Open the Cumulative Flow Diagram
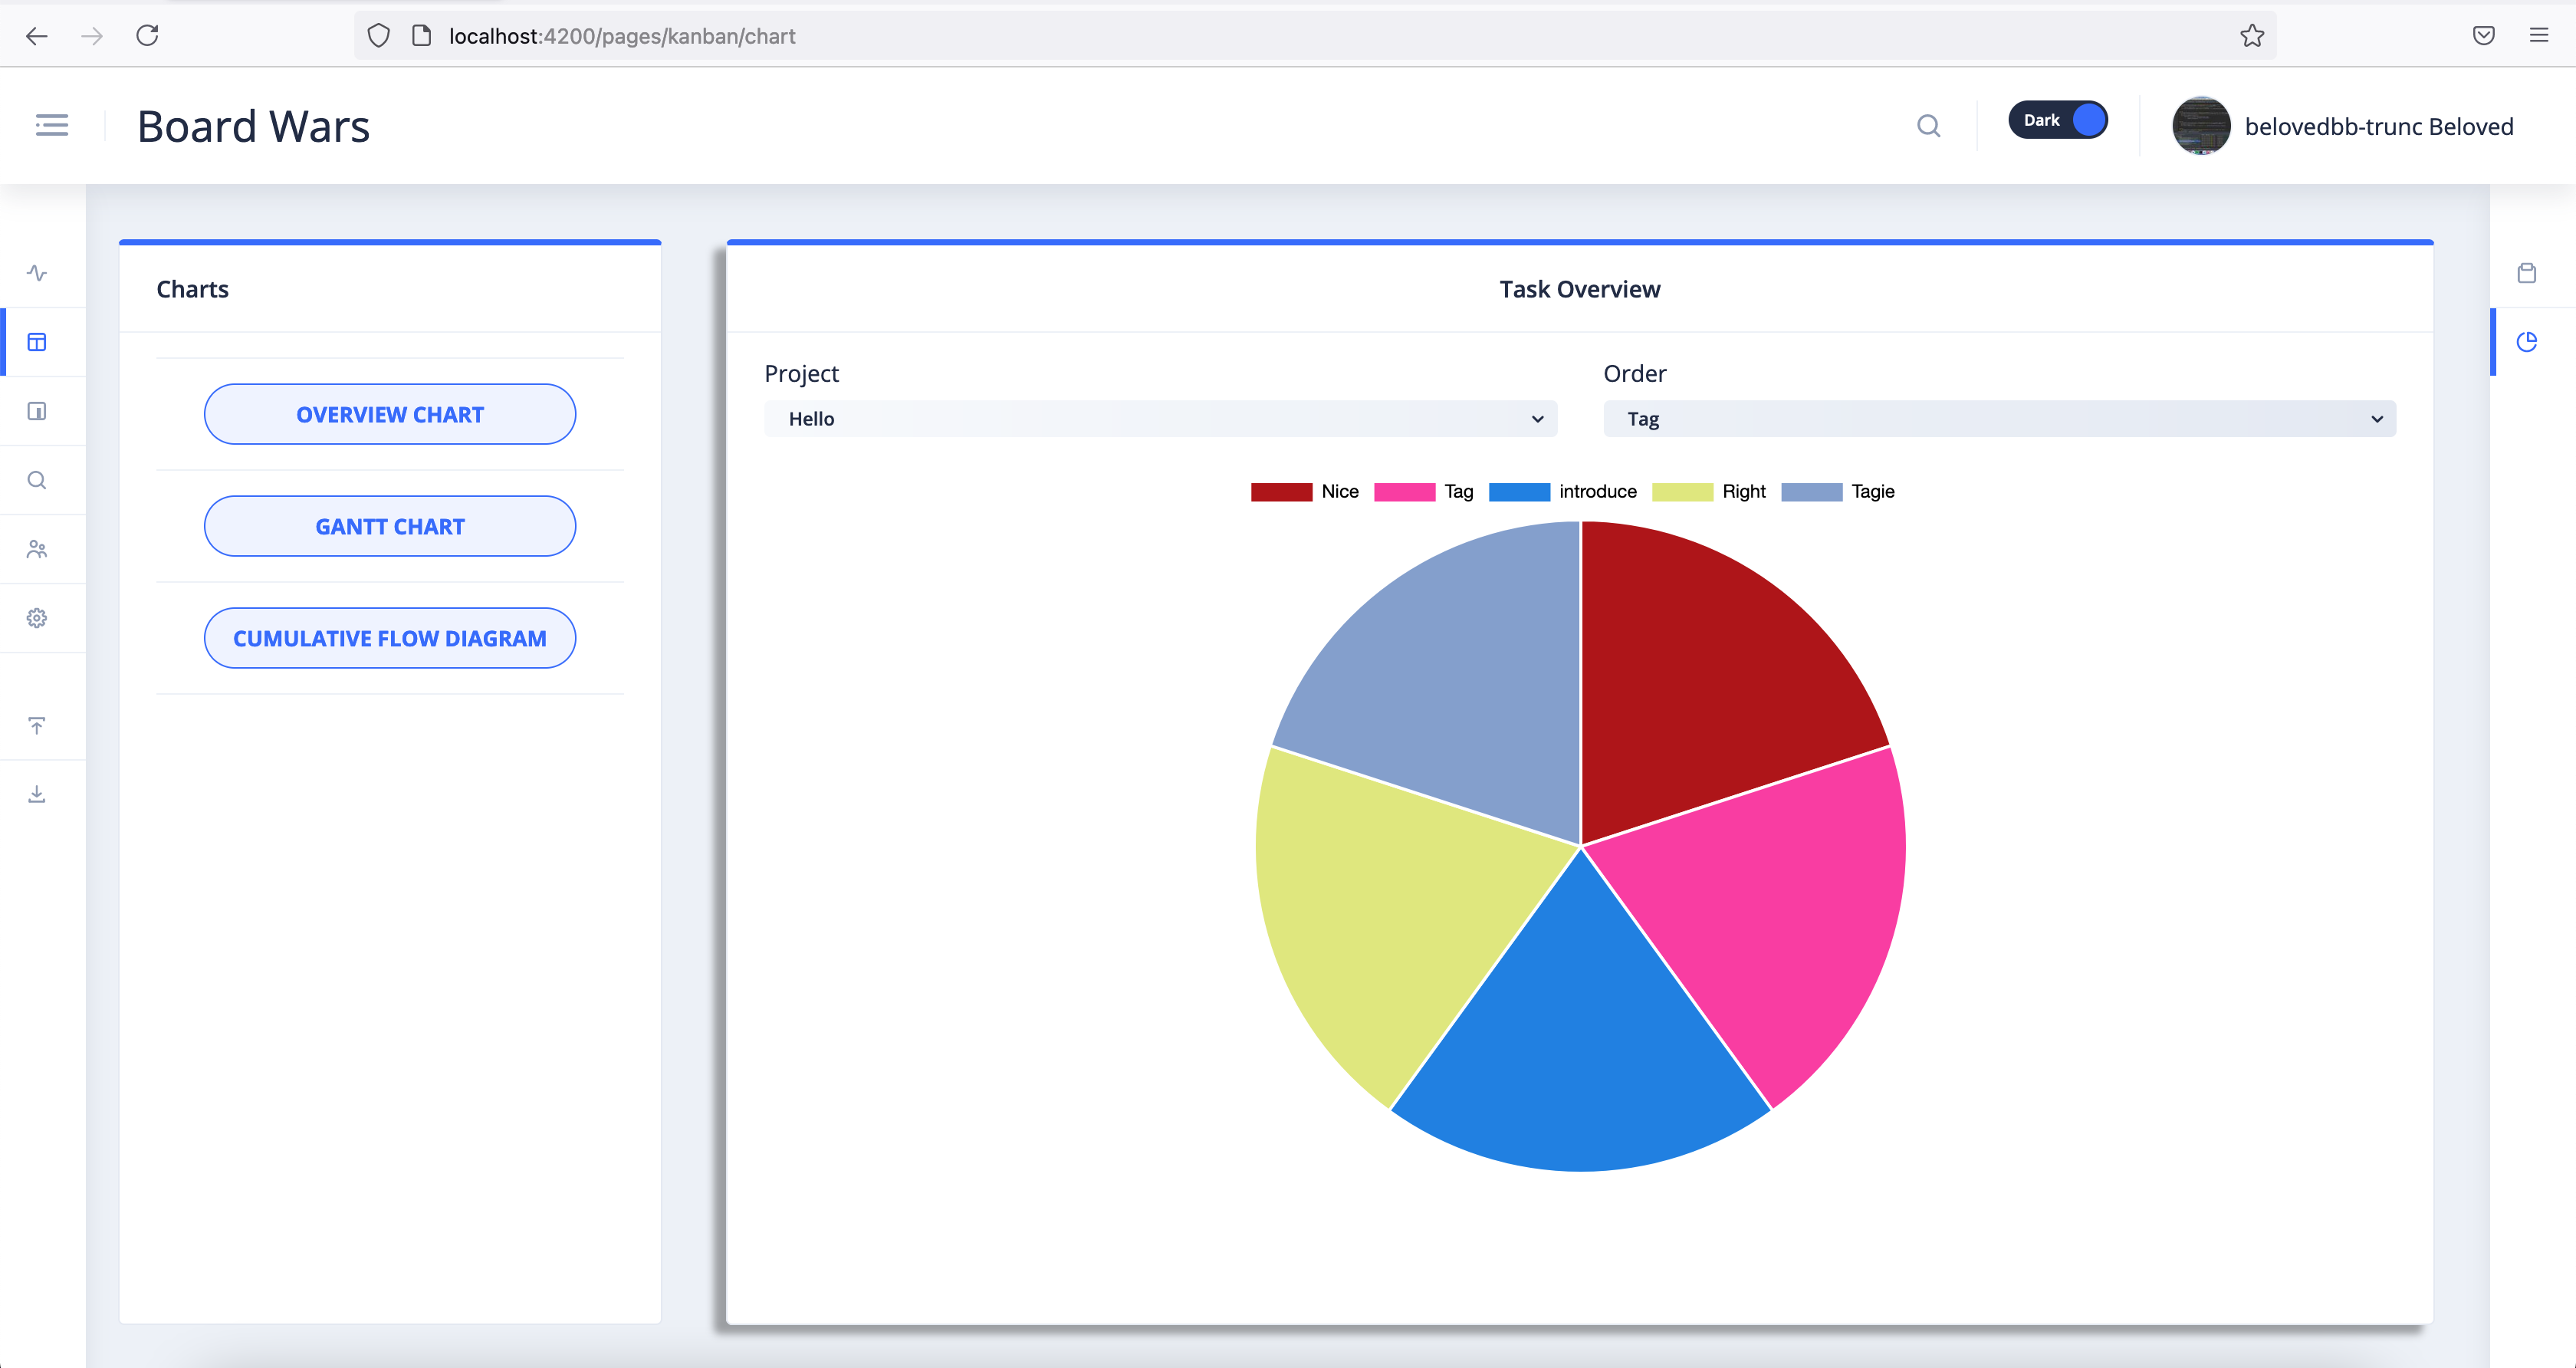Screen dimensions: 2576x1368 (390, 638)
